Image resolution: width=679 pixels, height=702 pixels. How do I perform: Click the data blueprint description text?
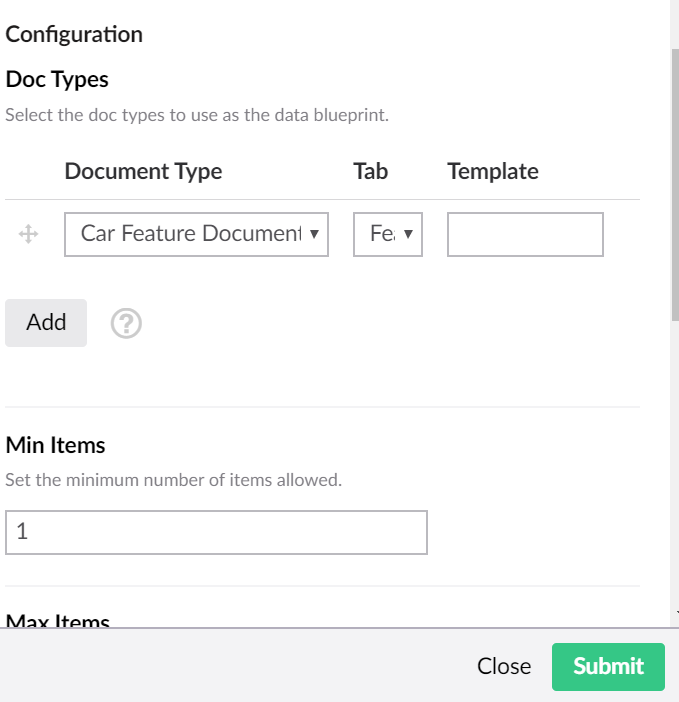pos(197,114)
